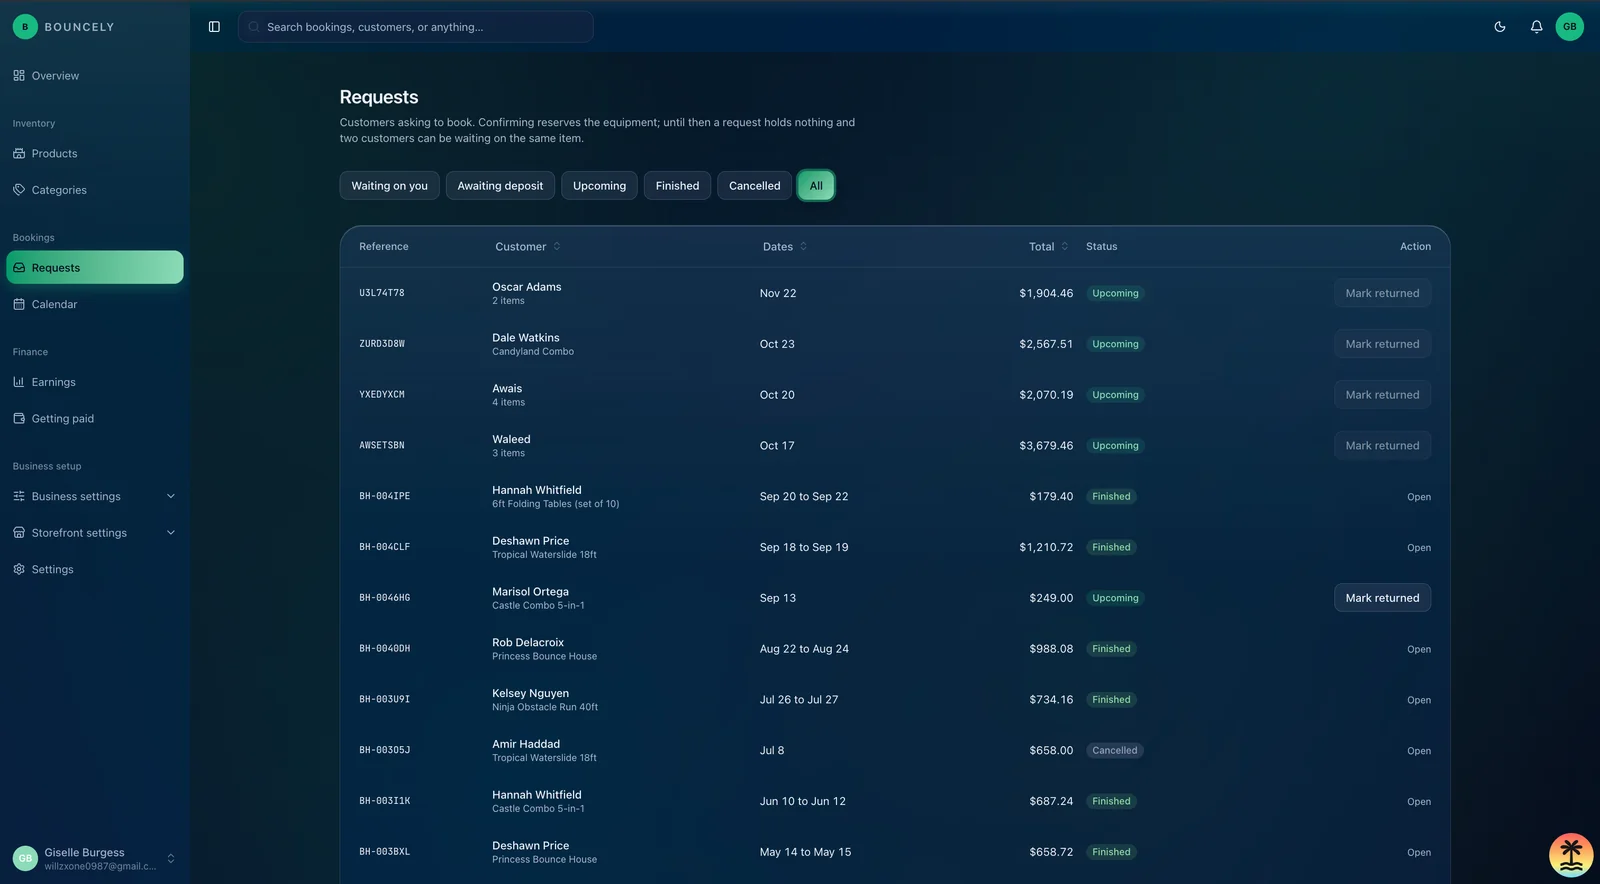
Task: Expand the Storefront settings chevron
Action: point(171,533)
